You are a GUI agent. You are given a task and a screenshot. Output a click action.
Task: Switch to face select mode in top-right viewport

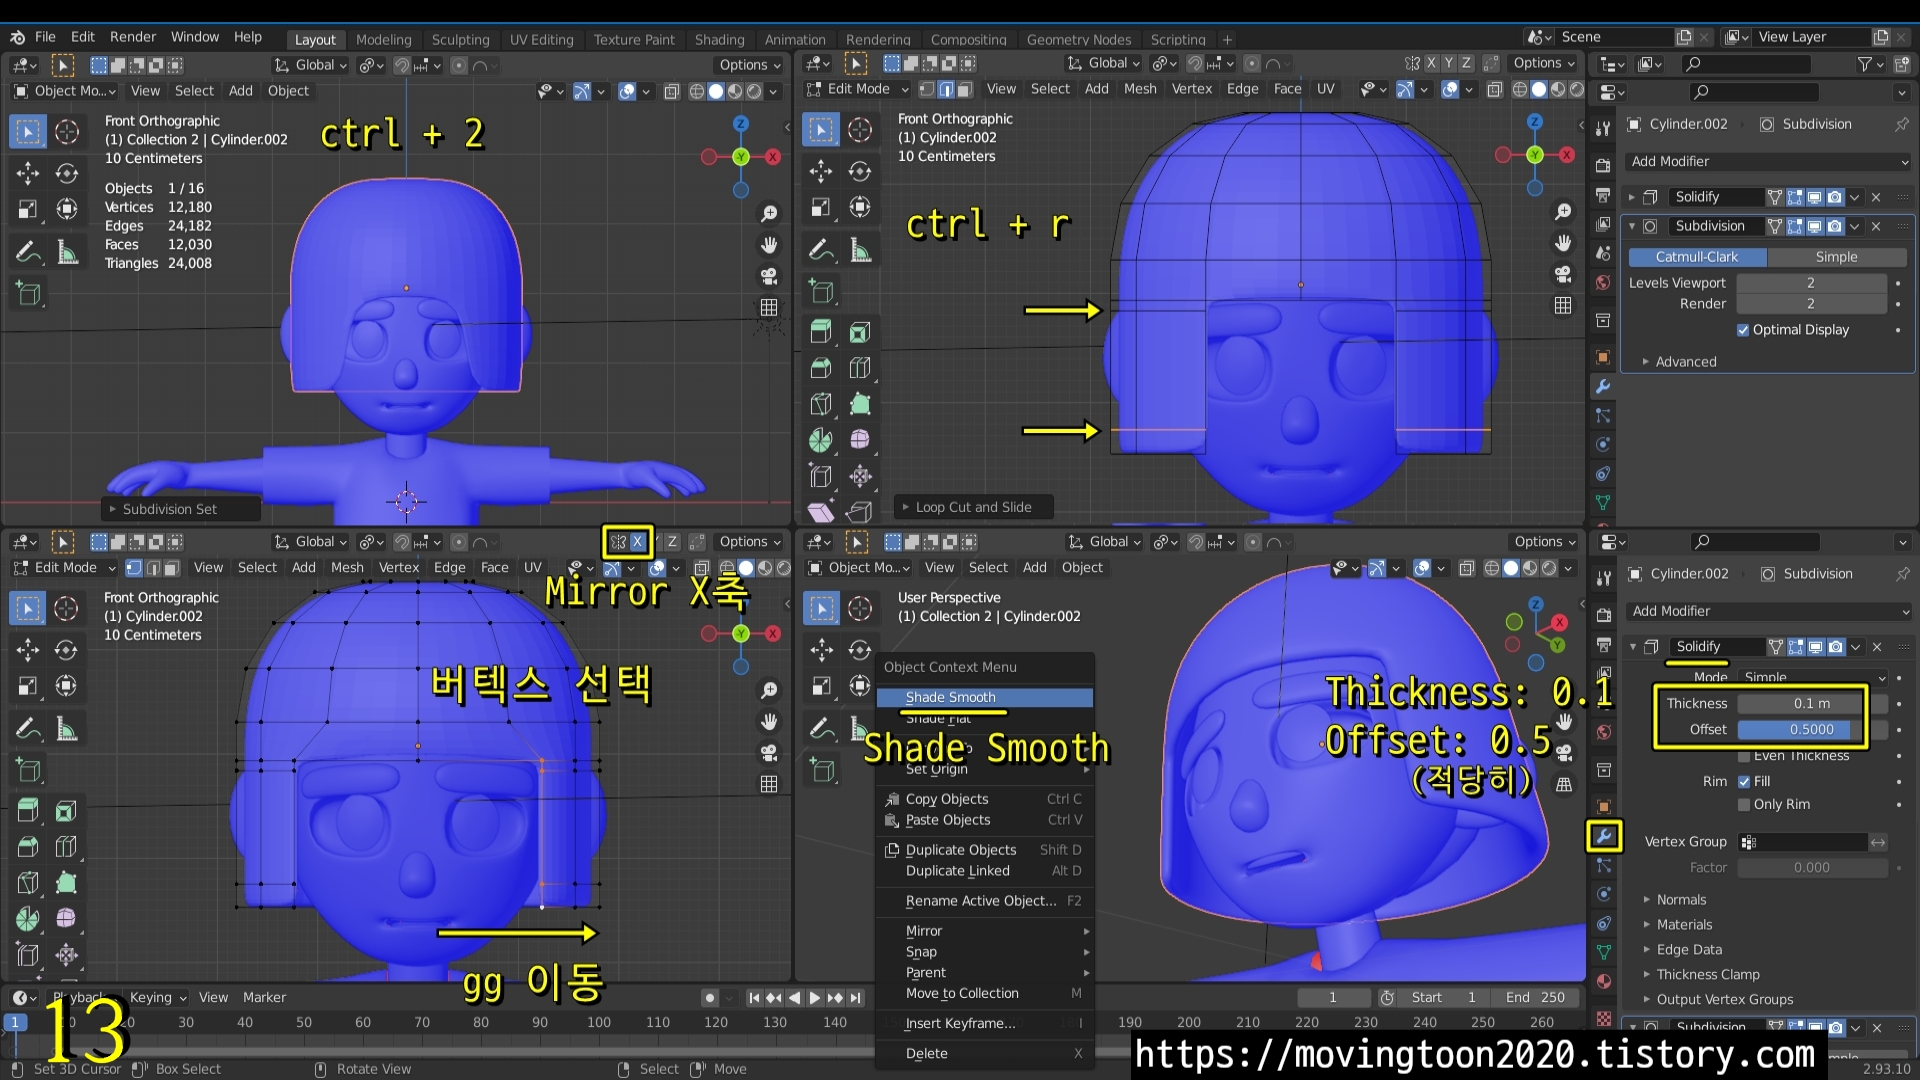pos(965,89)
